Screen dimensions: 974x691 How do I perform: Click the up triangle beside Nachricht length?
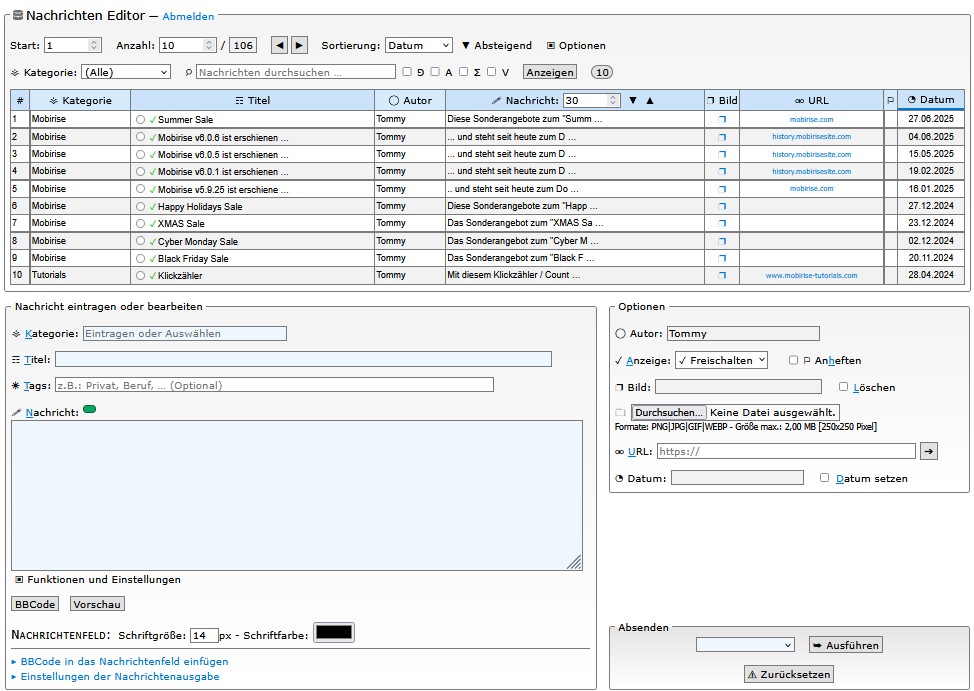click(x=649, y=100)
